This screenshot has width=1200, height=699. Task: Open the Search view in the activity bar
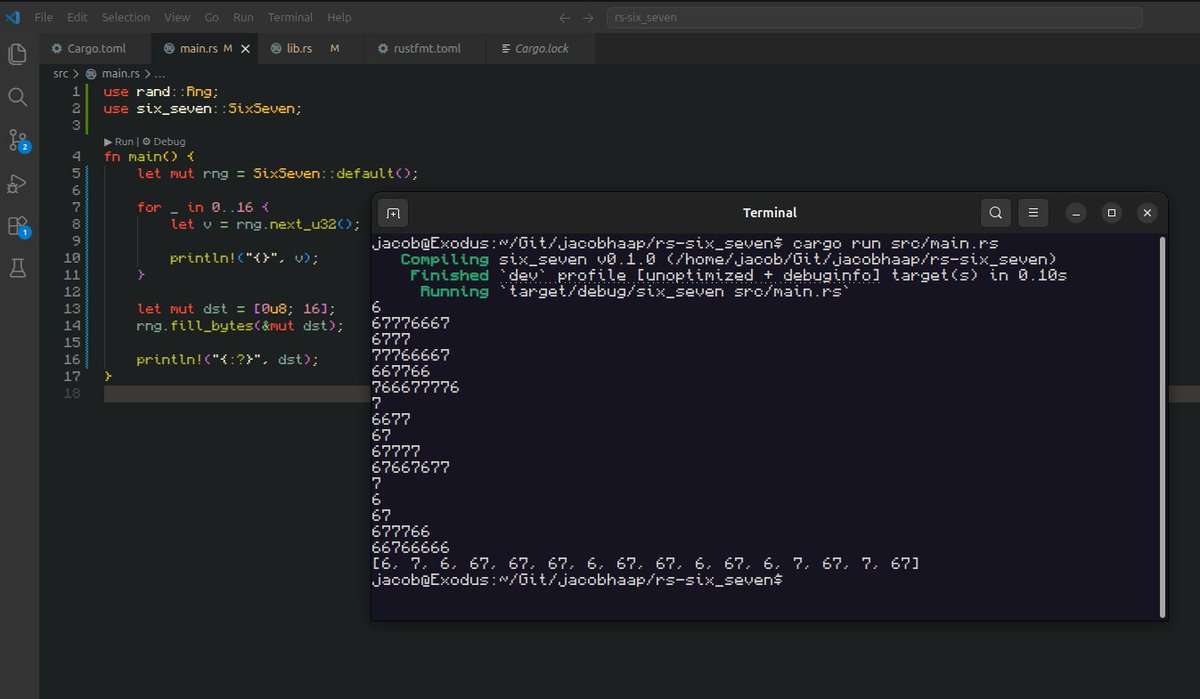[17, 97]
